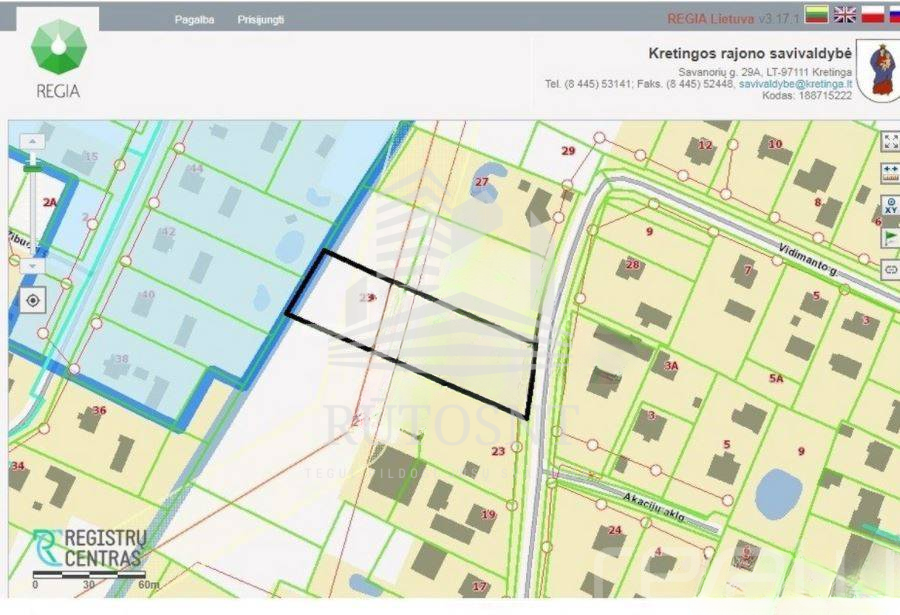Open the Pagalba help menu
The height and width of the screenshot is (615, 900).
tap(194, 20)
